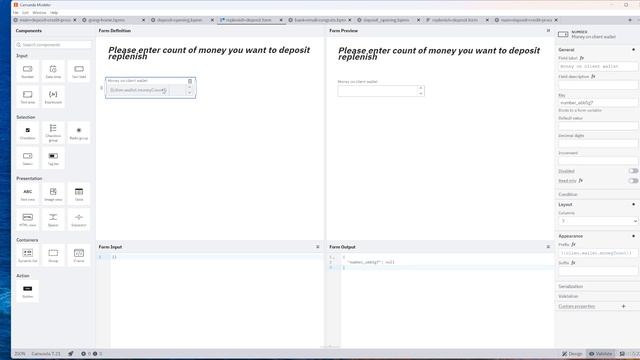
Task: Select the Number input component
Action: 27,71
